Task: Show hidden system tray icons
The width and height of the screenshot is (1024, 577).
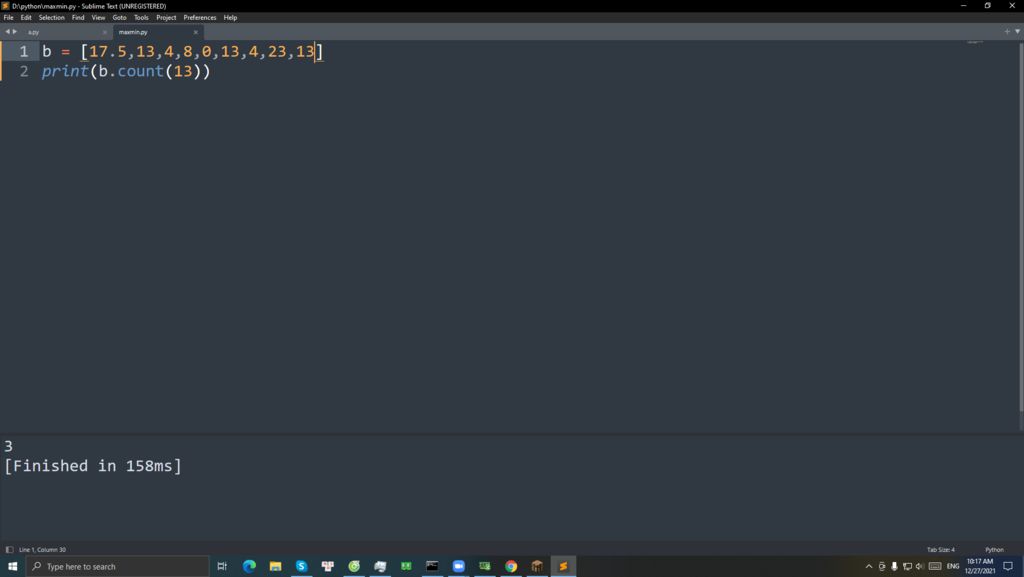Action: tap(869, 566)
